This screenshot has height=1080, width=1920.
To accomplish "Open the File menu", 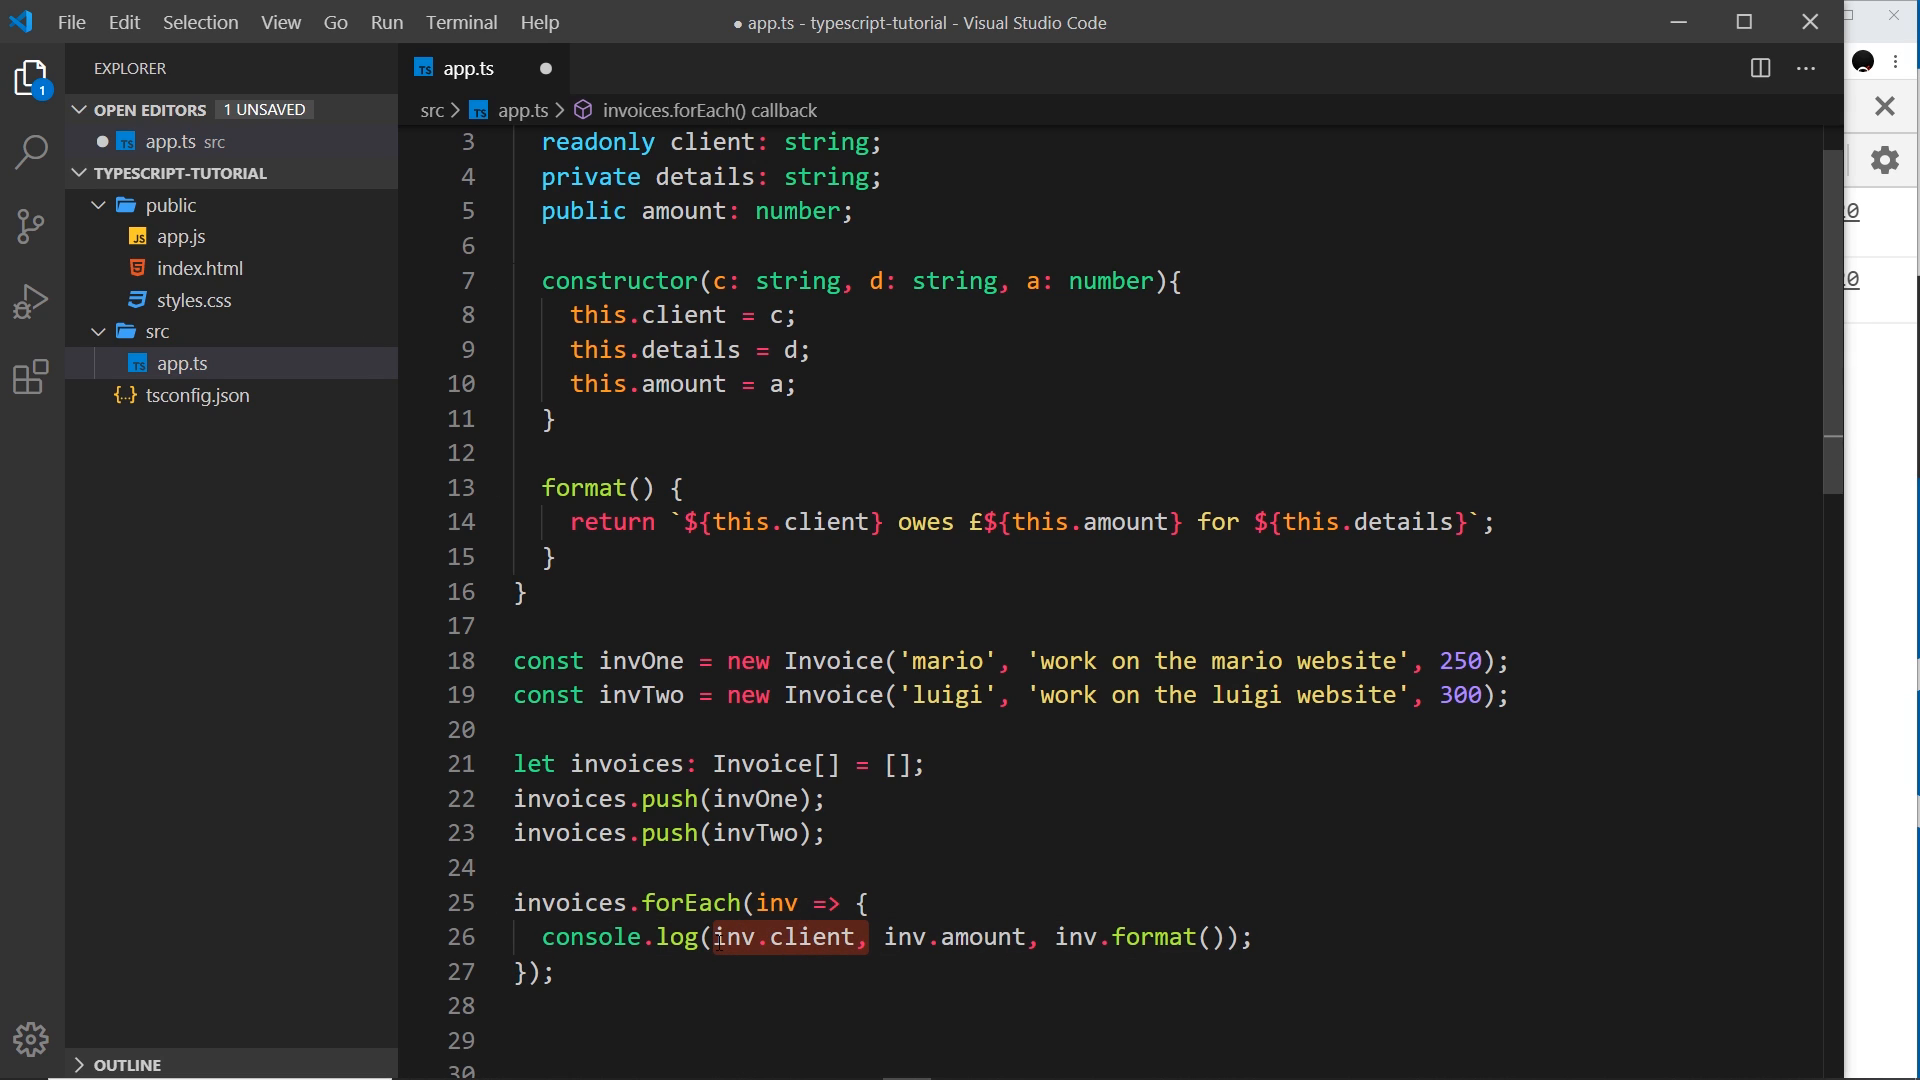I will tap(71, 22).
